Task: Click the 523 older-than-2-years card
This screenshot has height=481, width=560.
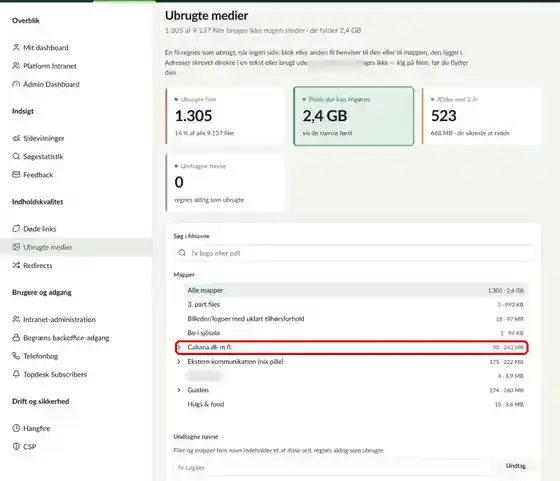Action: 481,116
